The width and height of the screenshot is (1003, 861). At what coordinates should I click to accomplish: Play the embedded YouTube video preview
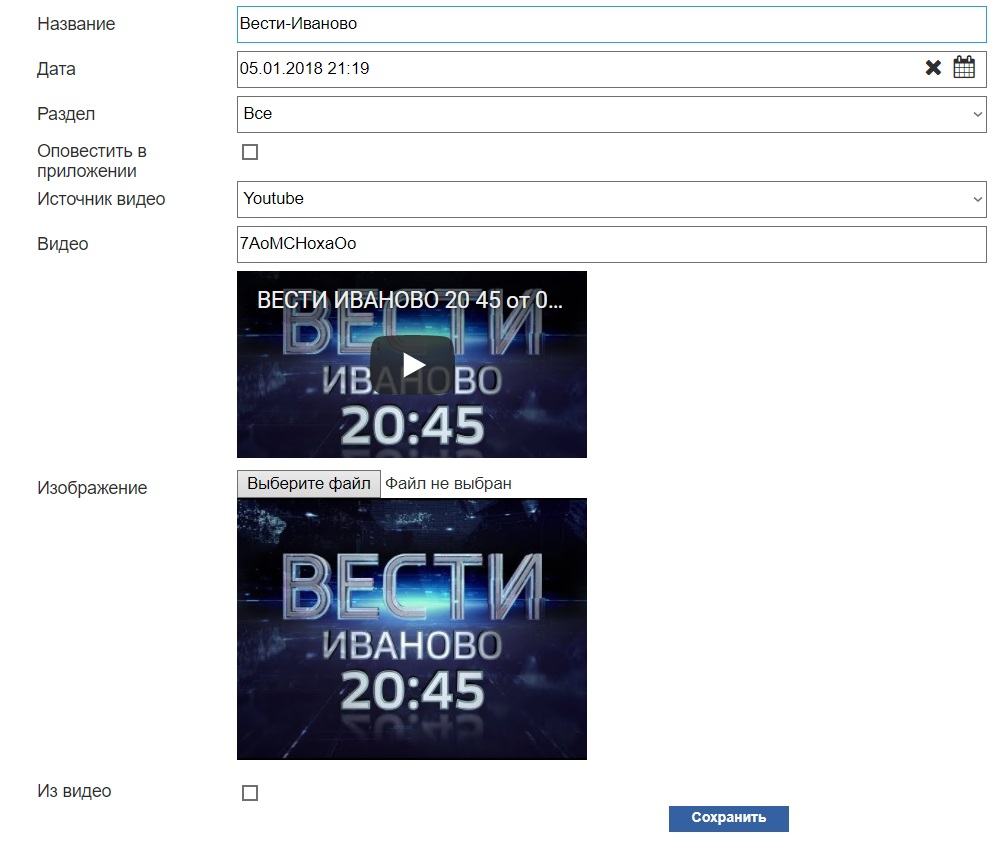click(412, 365)
